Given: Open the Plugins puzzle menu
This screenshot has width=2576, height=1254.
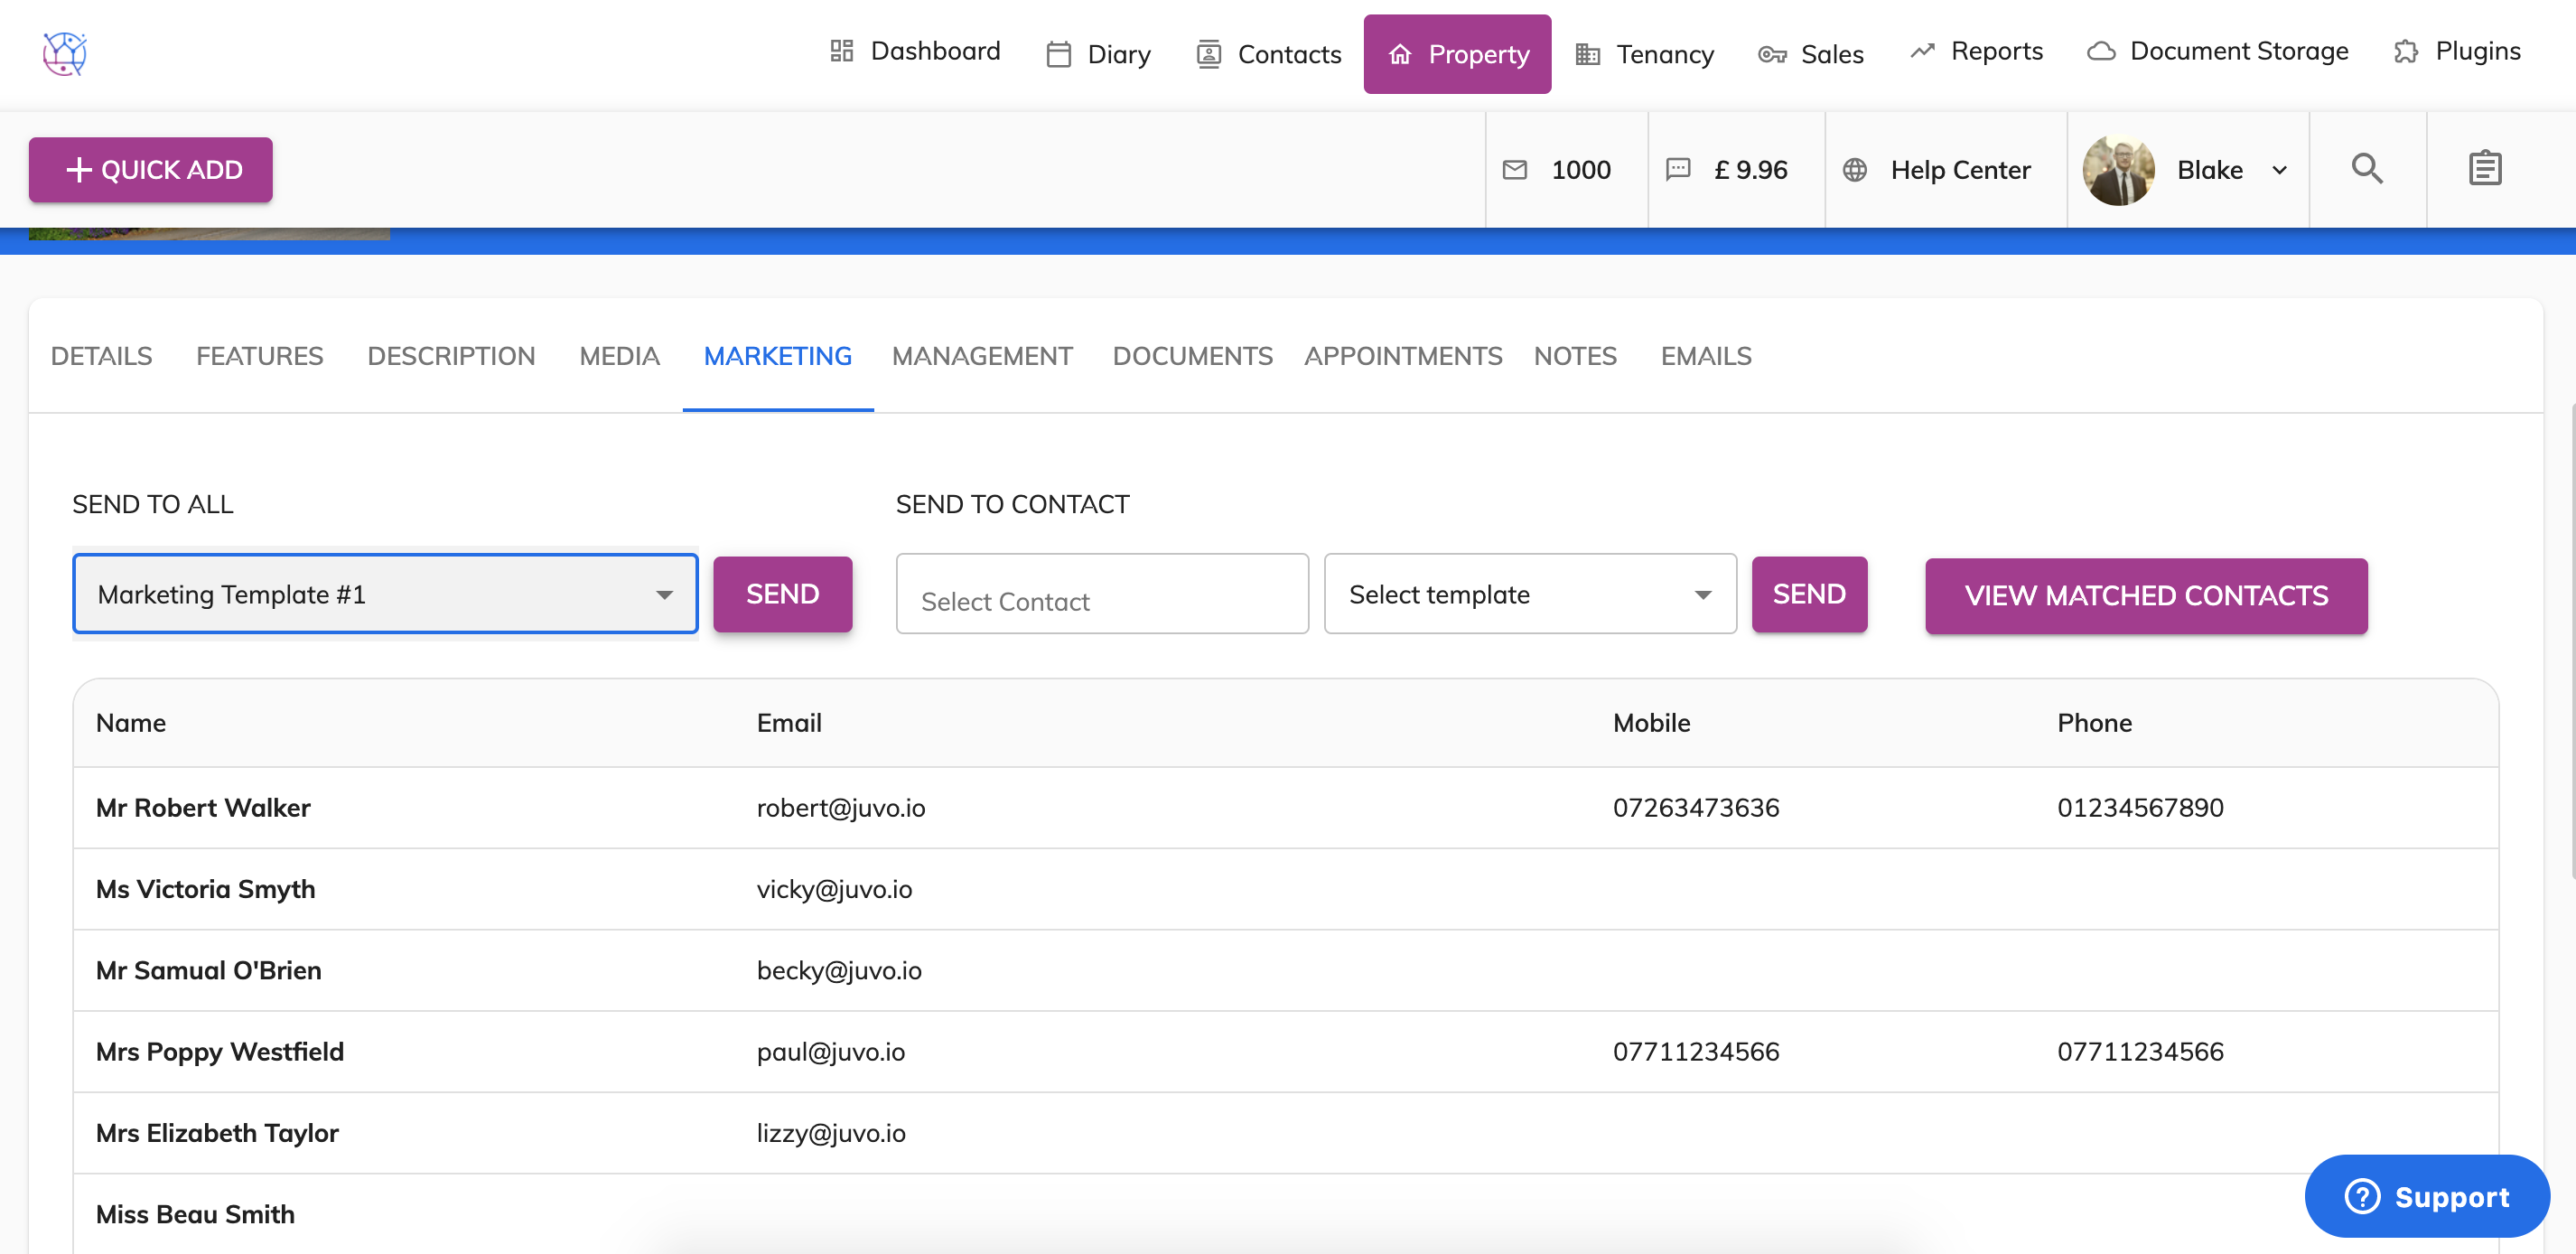Looking at the screenshot, I should click(2457, 51).
